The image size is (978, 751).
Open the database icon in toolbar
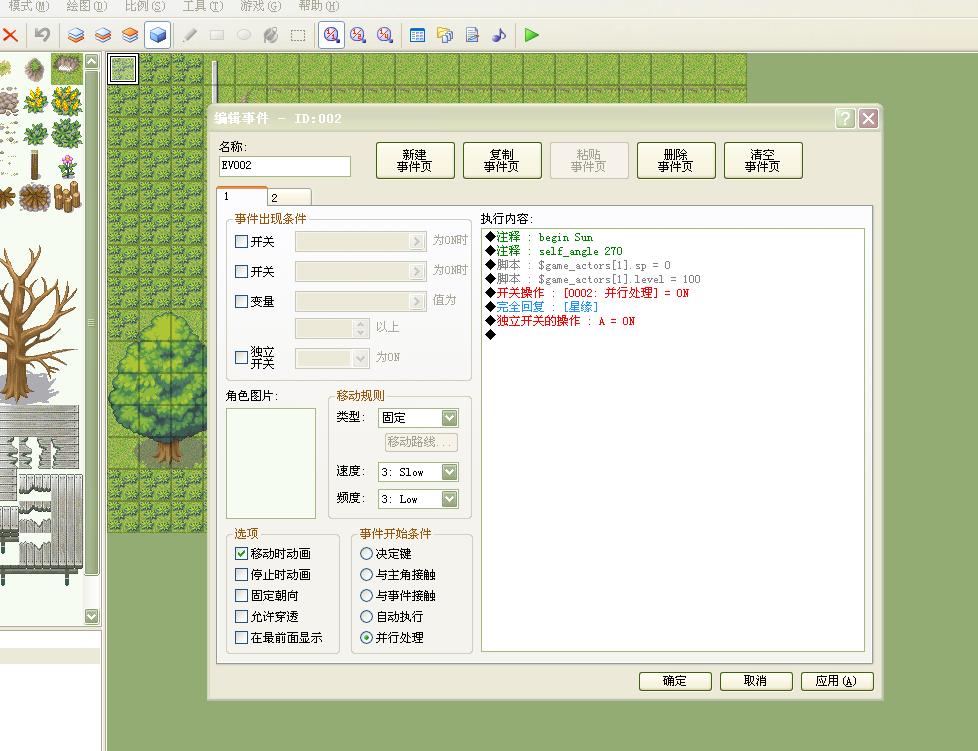417,35
